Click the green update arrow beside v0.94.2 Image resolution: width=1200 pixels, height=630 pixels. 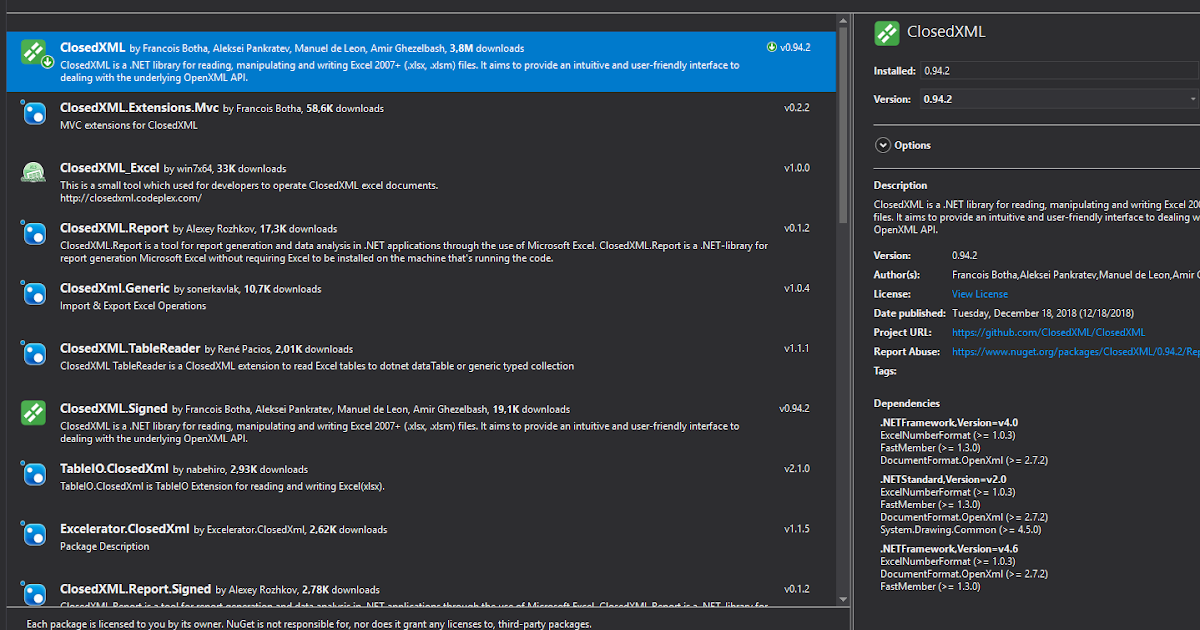coord(771,47)
